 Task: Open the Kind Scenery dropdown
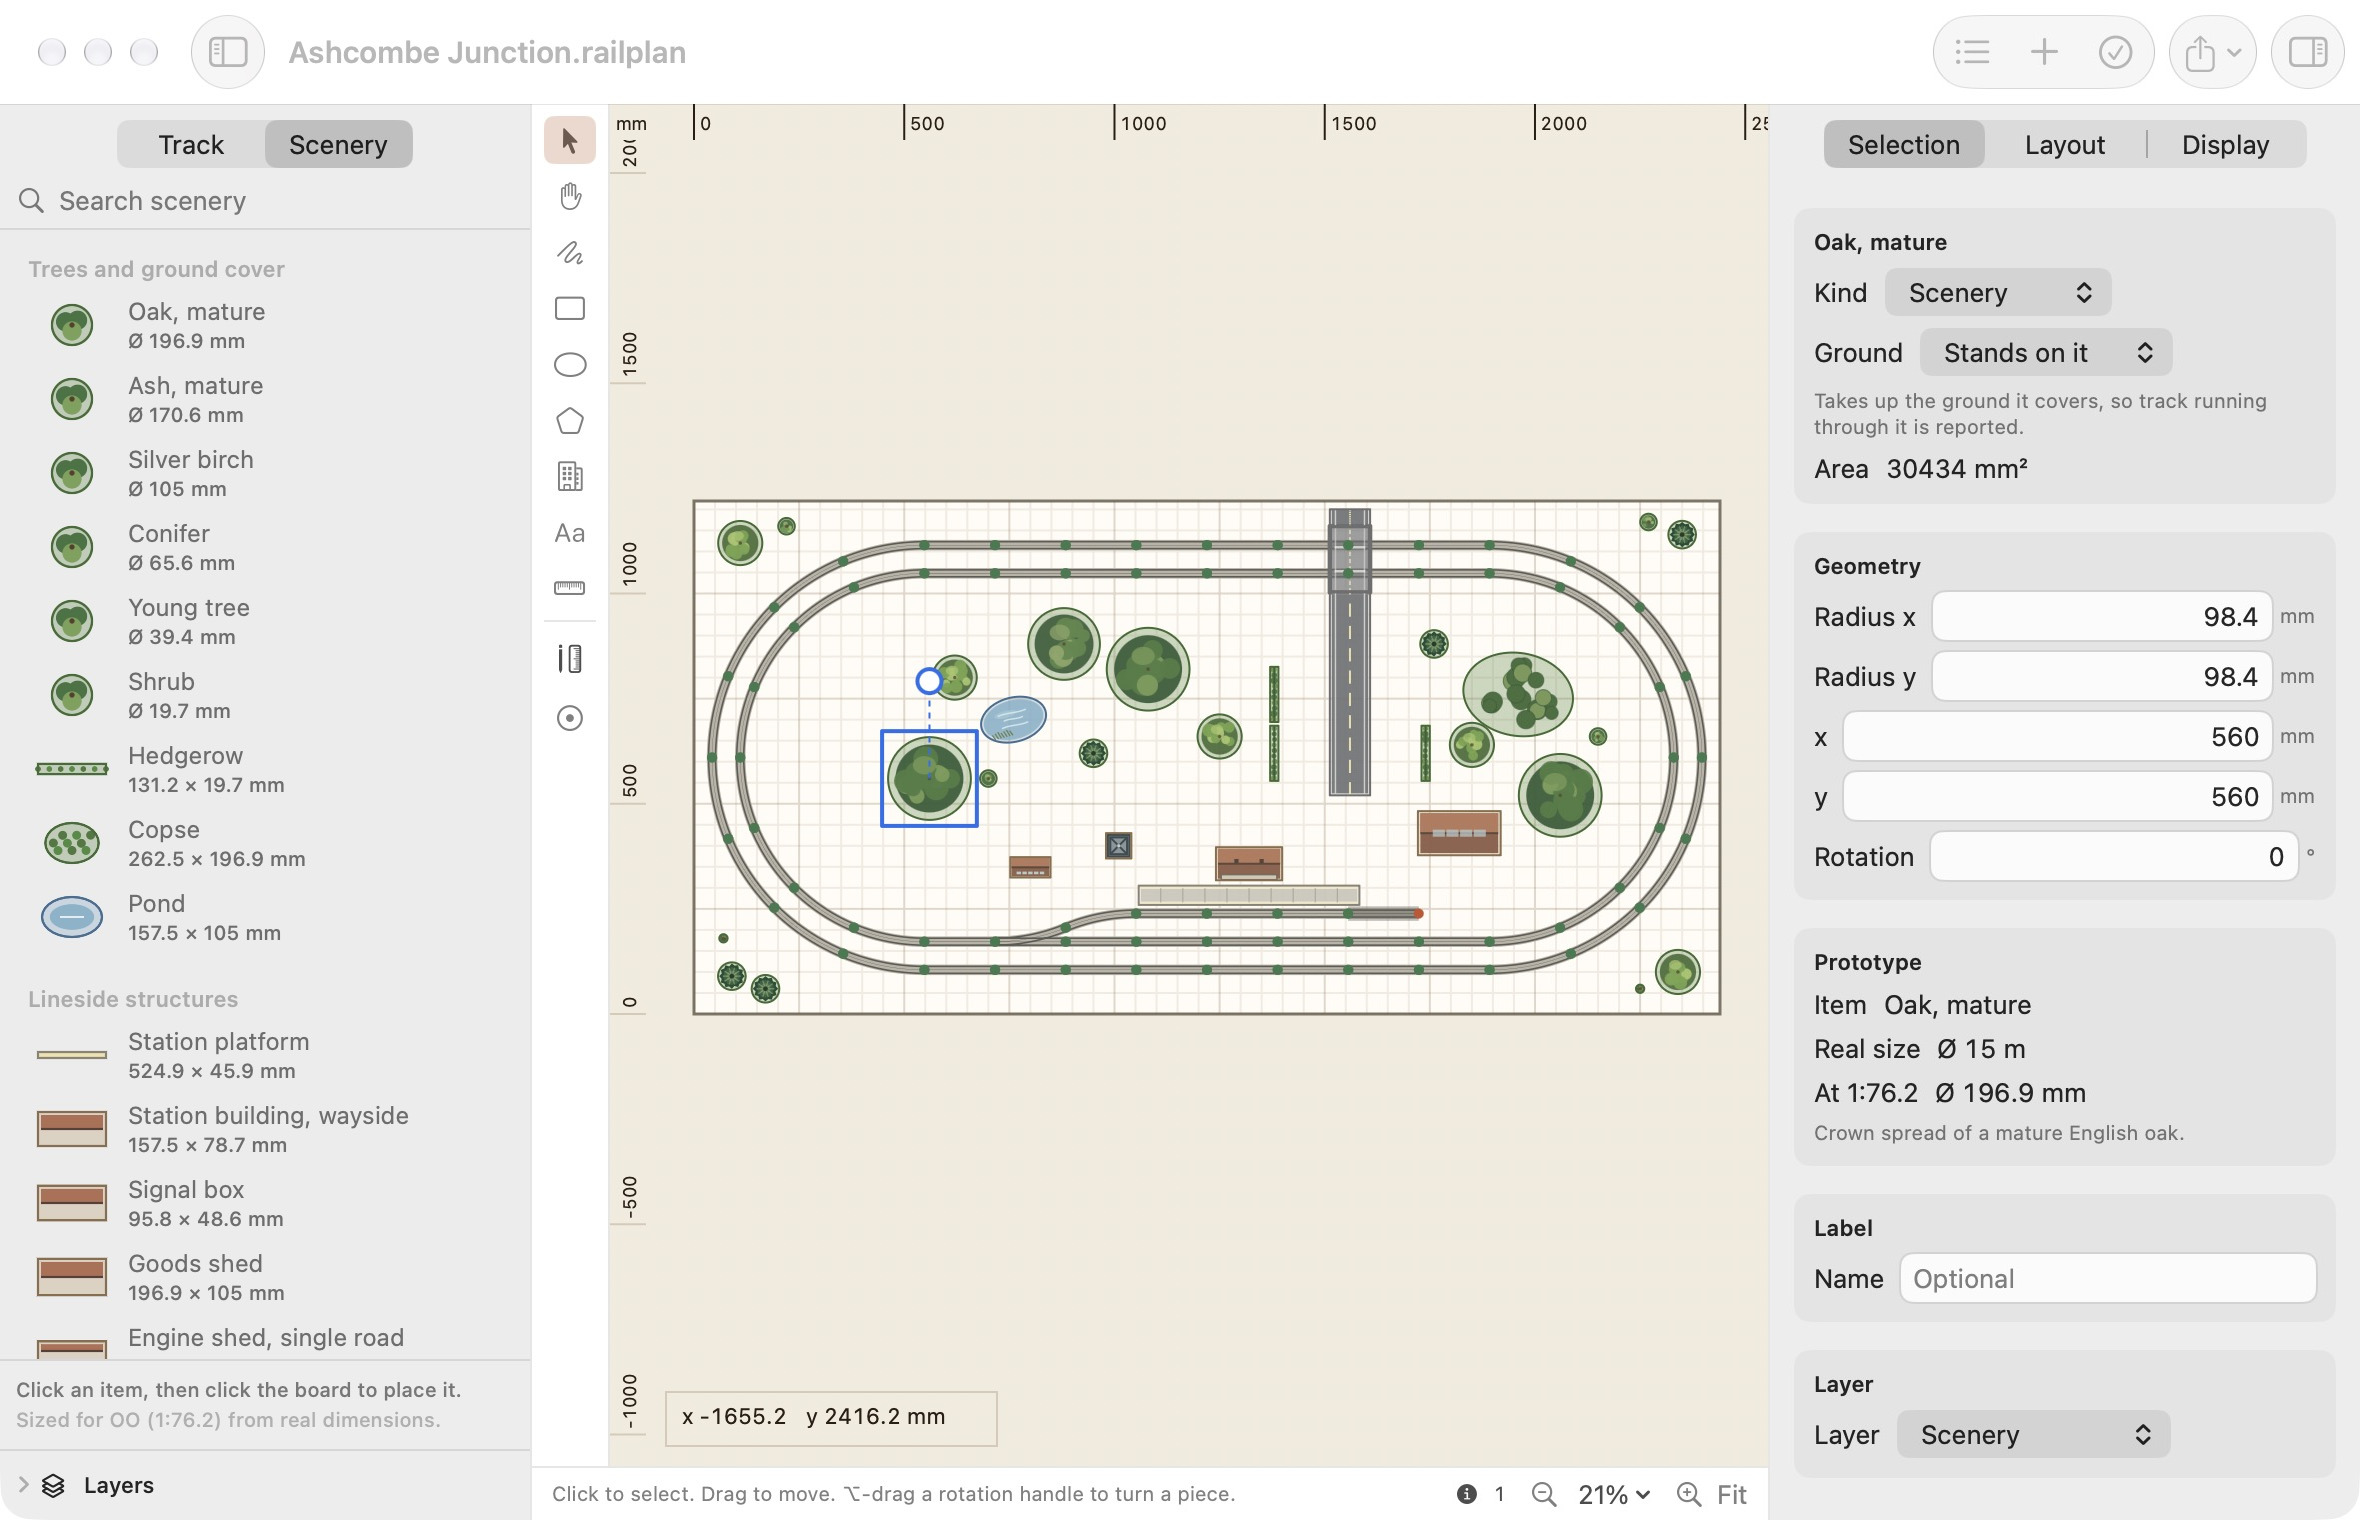click(1998, 293)
